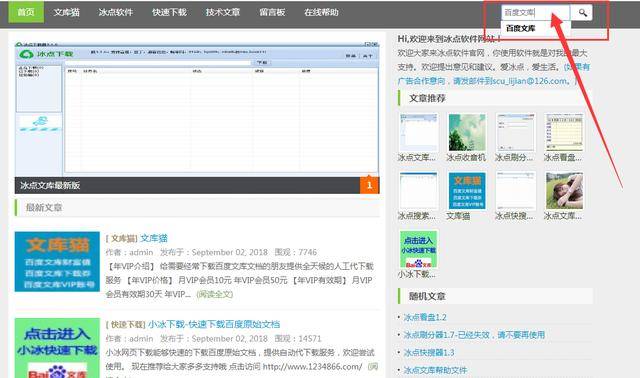Click the 随机文章 section heading
This screenshot has width=640, height=378.
click(x=427, y=296)
